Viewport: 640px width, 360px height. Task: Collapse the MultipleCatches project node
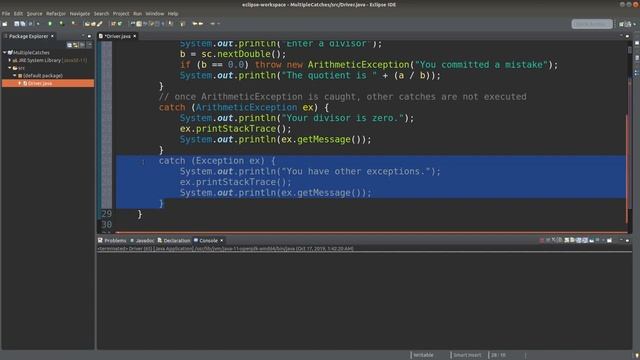tap(4, 52)
